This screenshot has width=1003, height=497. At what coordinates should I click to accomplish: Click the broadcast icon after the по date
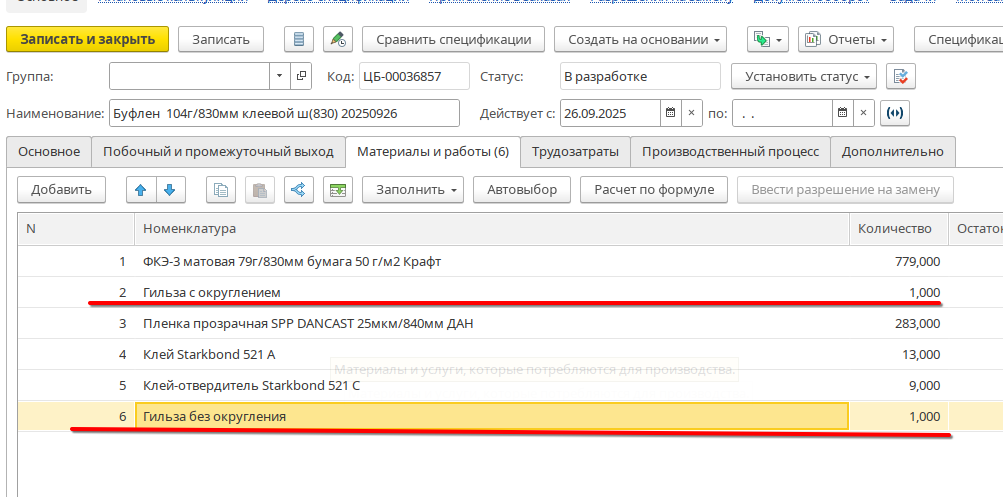[x=894, y=113]
